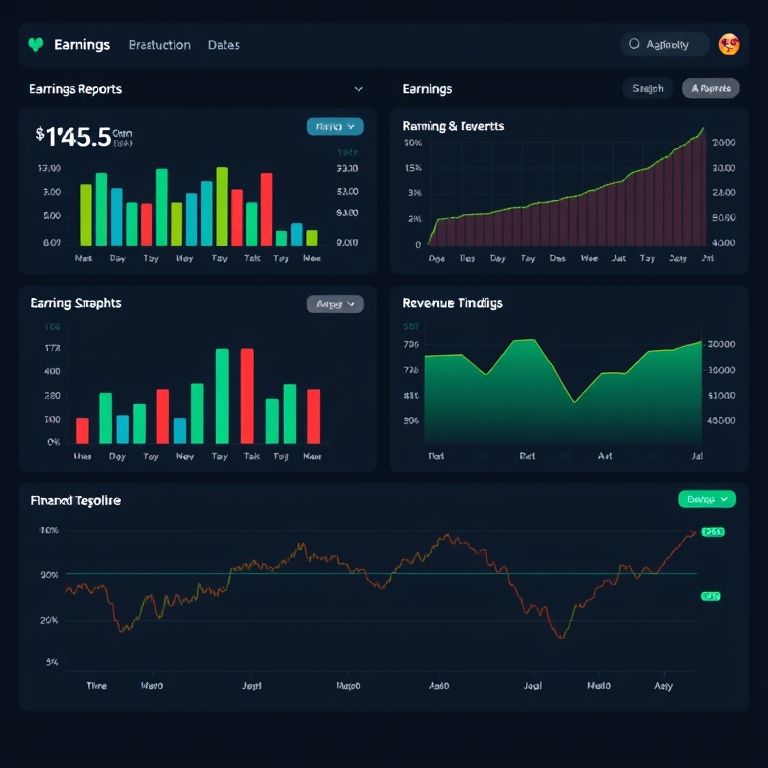This screenshot has height=768, width=768.
Task: Open the green dropdown in the Financial panel
Action: click(x=706, y=498)
